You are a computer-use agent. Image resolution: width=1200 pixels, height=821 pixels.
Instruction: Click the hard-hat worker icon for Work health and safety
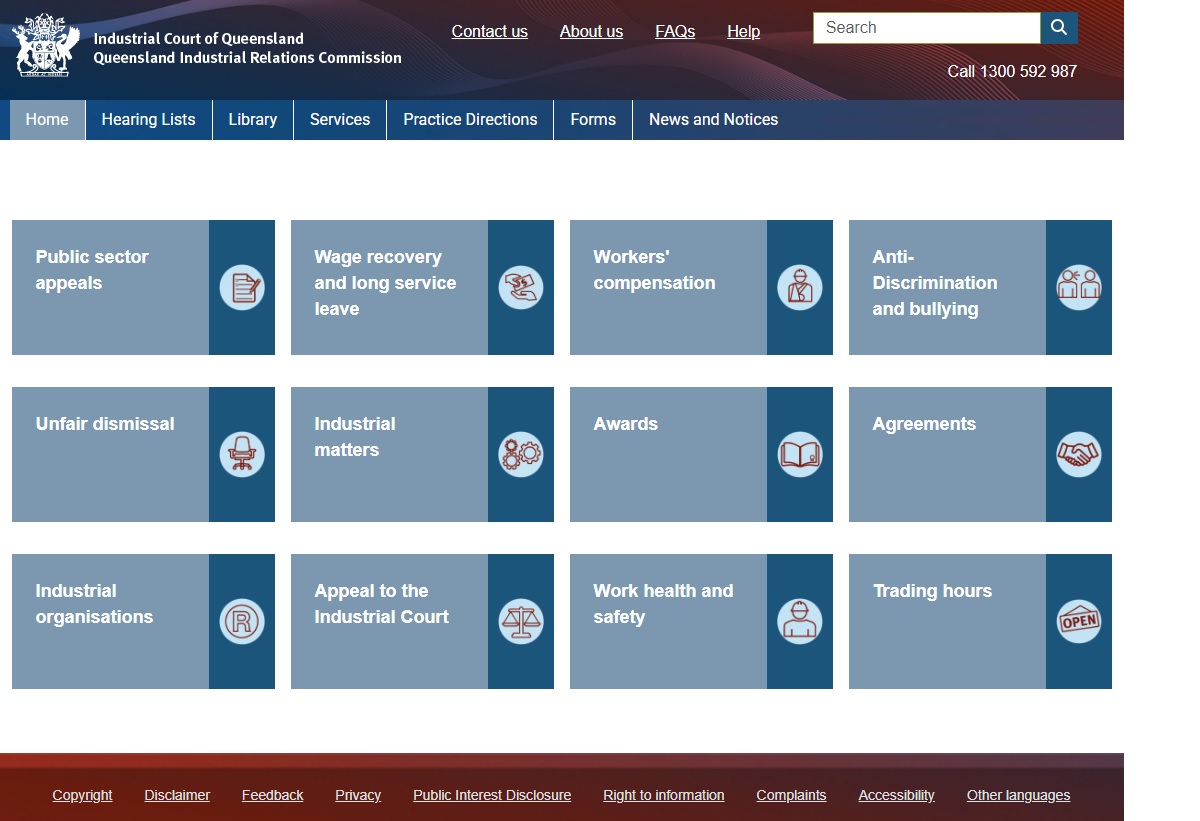800,622
